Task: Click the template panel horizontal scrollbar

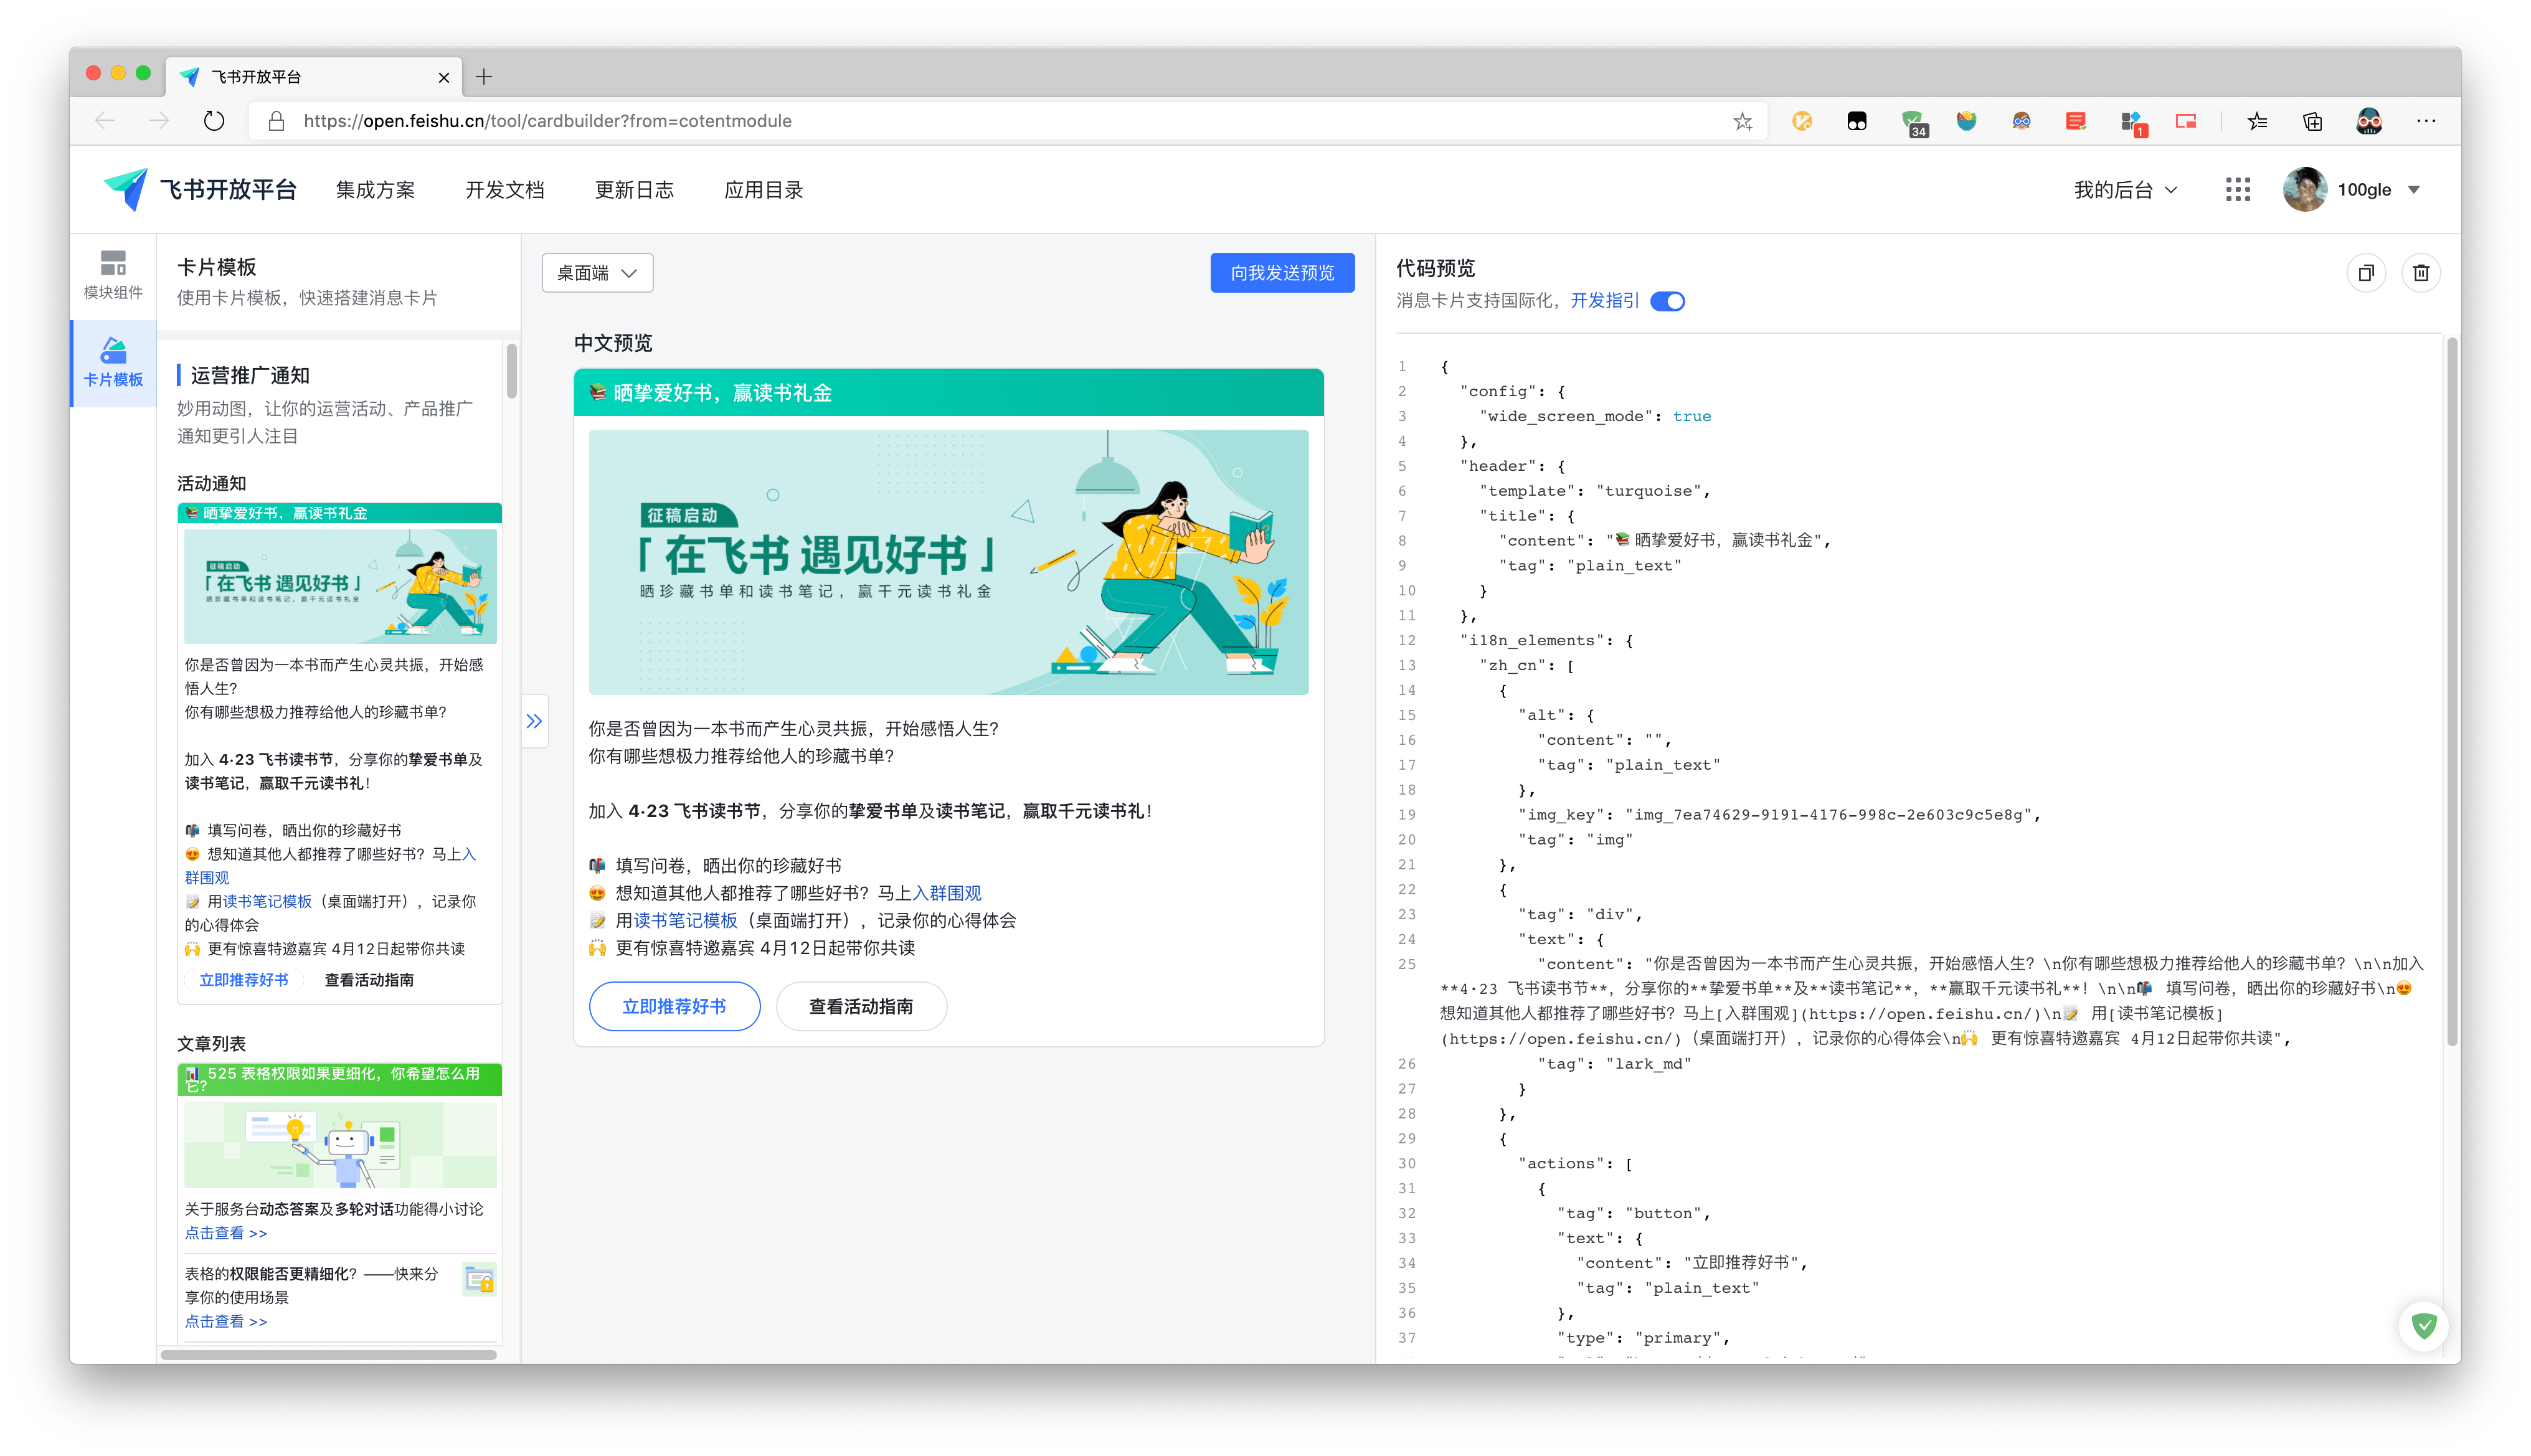Action: pos(328,1354)
